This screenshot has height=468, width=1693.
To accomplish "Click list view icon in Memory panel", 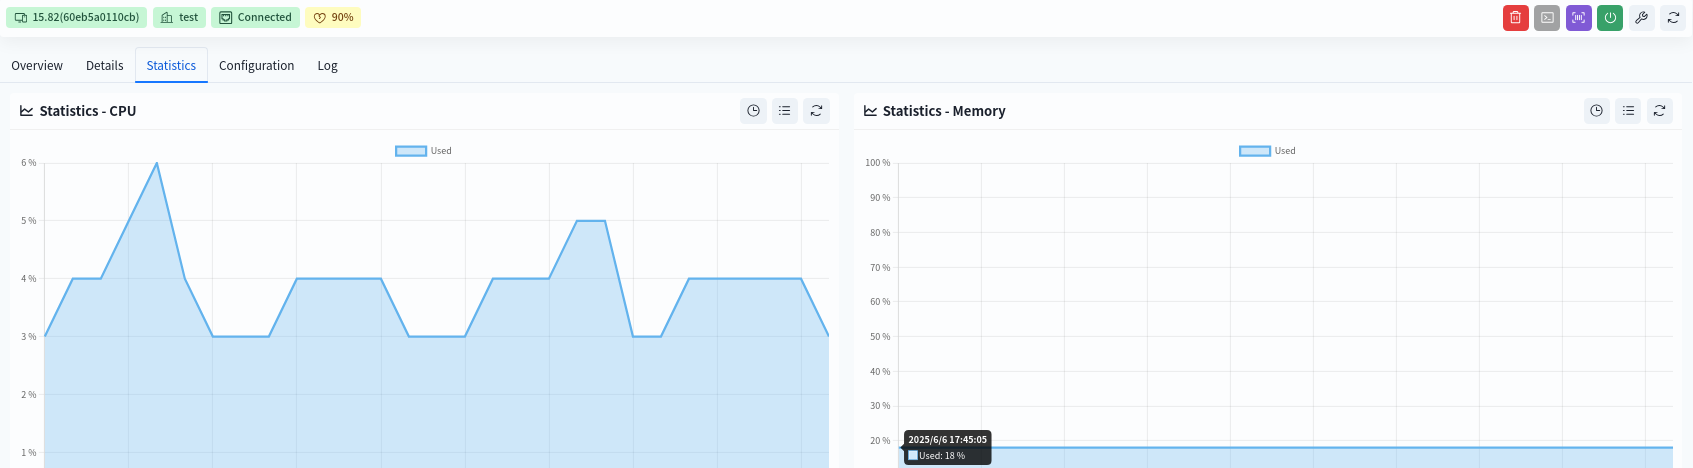I will click(x=1628, y=111).
